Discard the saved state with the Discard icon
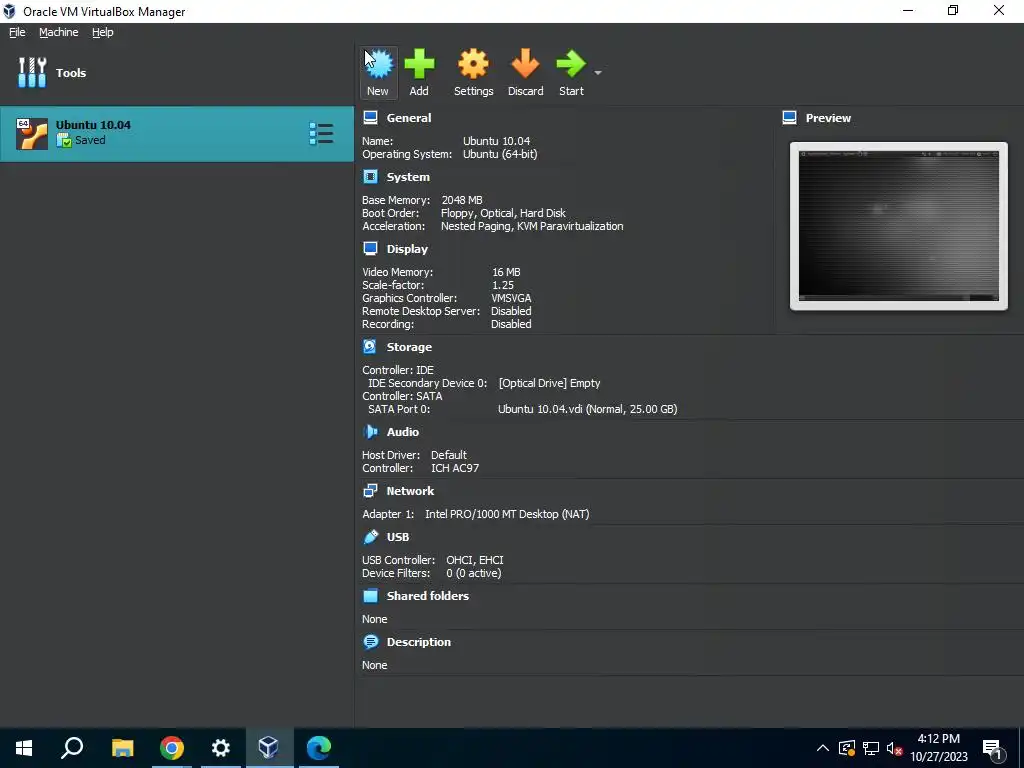The height and width of the screenshot is (768, 1024). tap(525, 64)
